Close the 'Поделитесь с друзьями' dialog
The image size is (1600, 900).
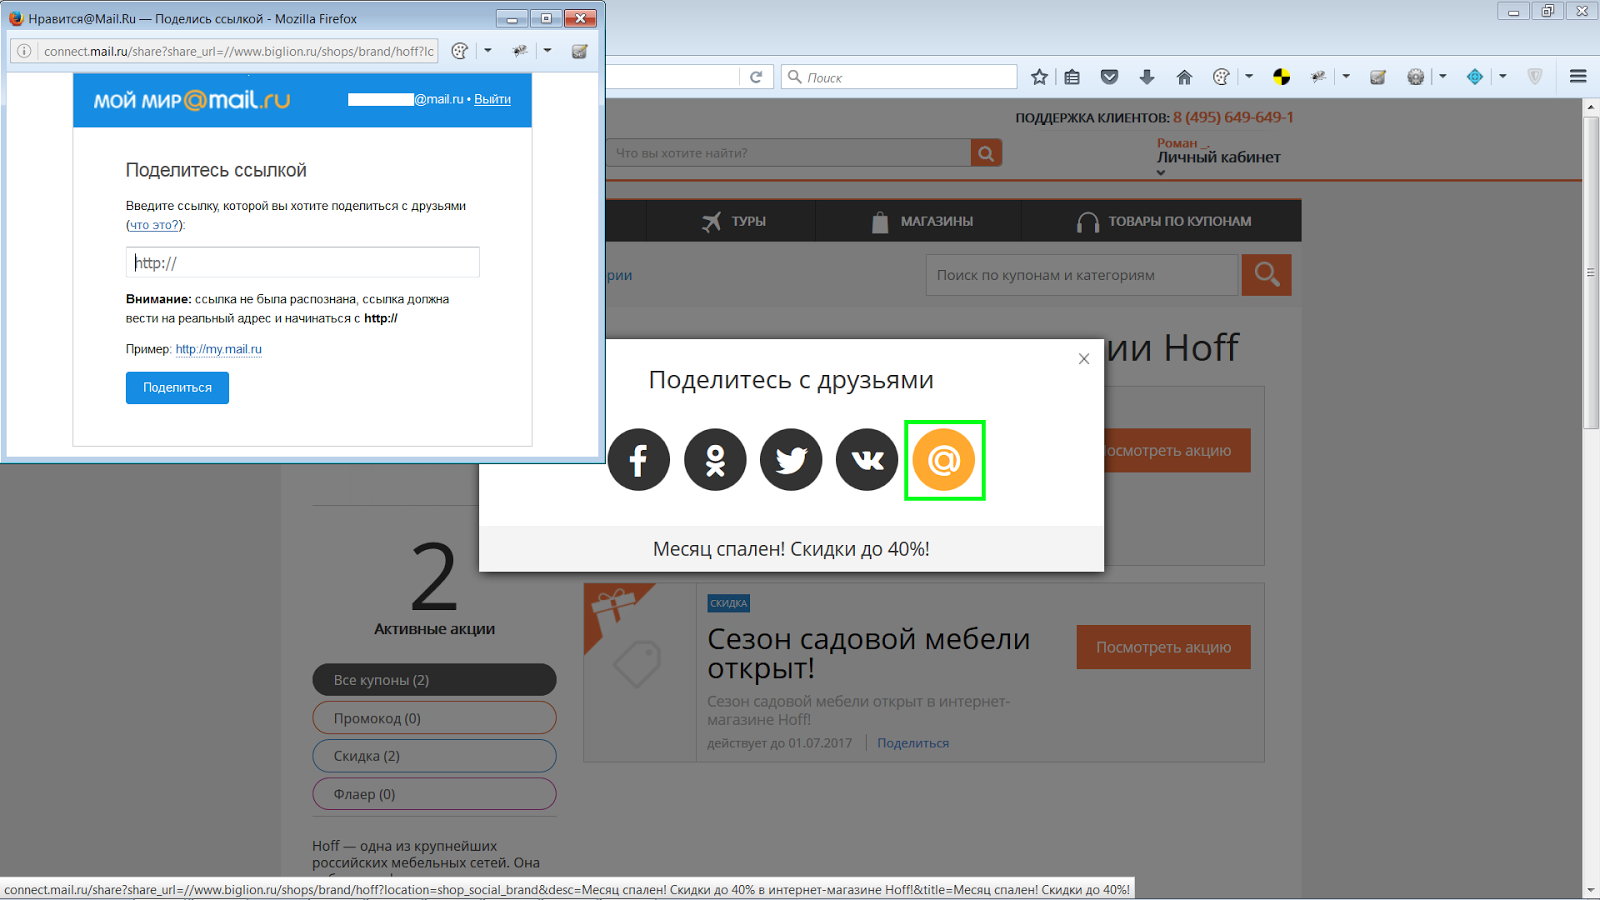click(1084, 359)
